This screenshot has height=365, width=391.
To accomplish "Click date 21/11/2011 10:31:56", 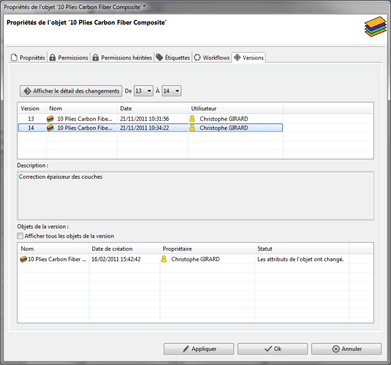I will 145,119.
